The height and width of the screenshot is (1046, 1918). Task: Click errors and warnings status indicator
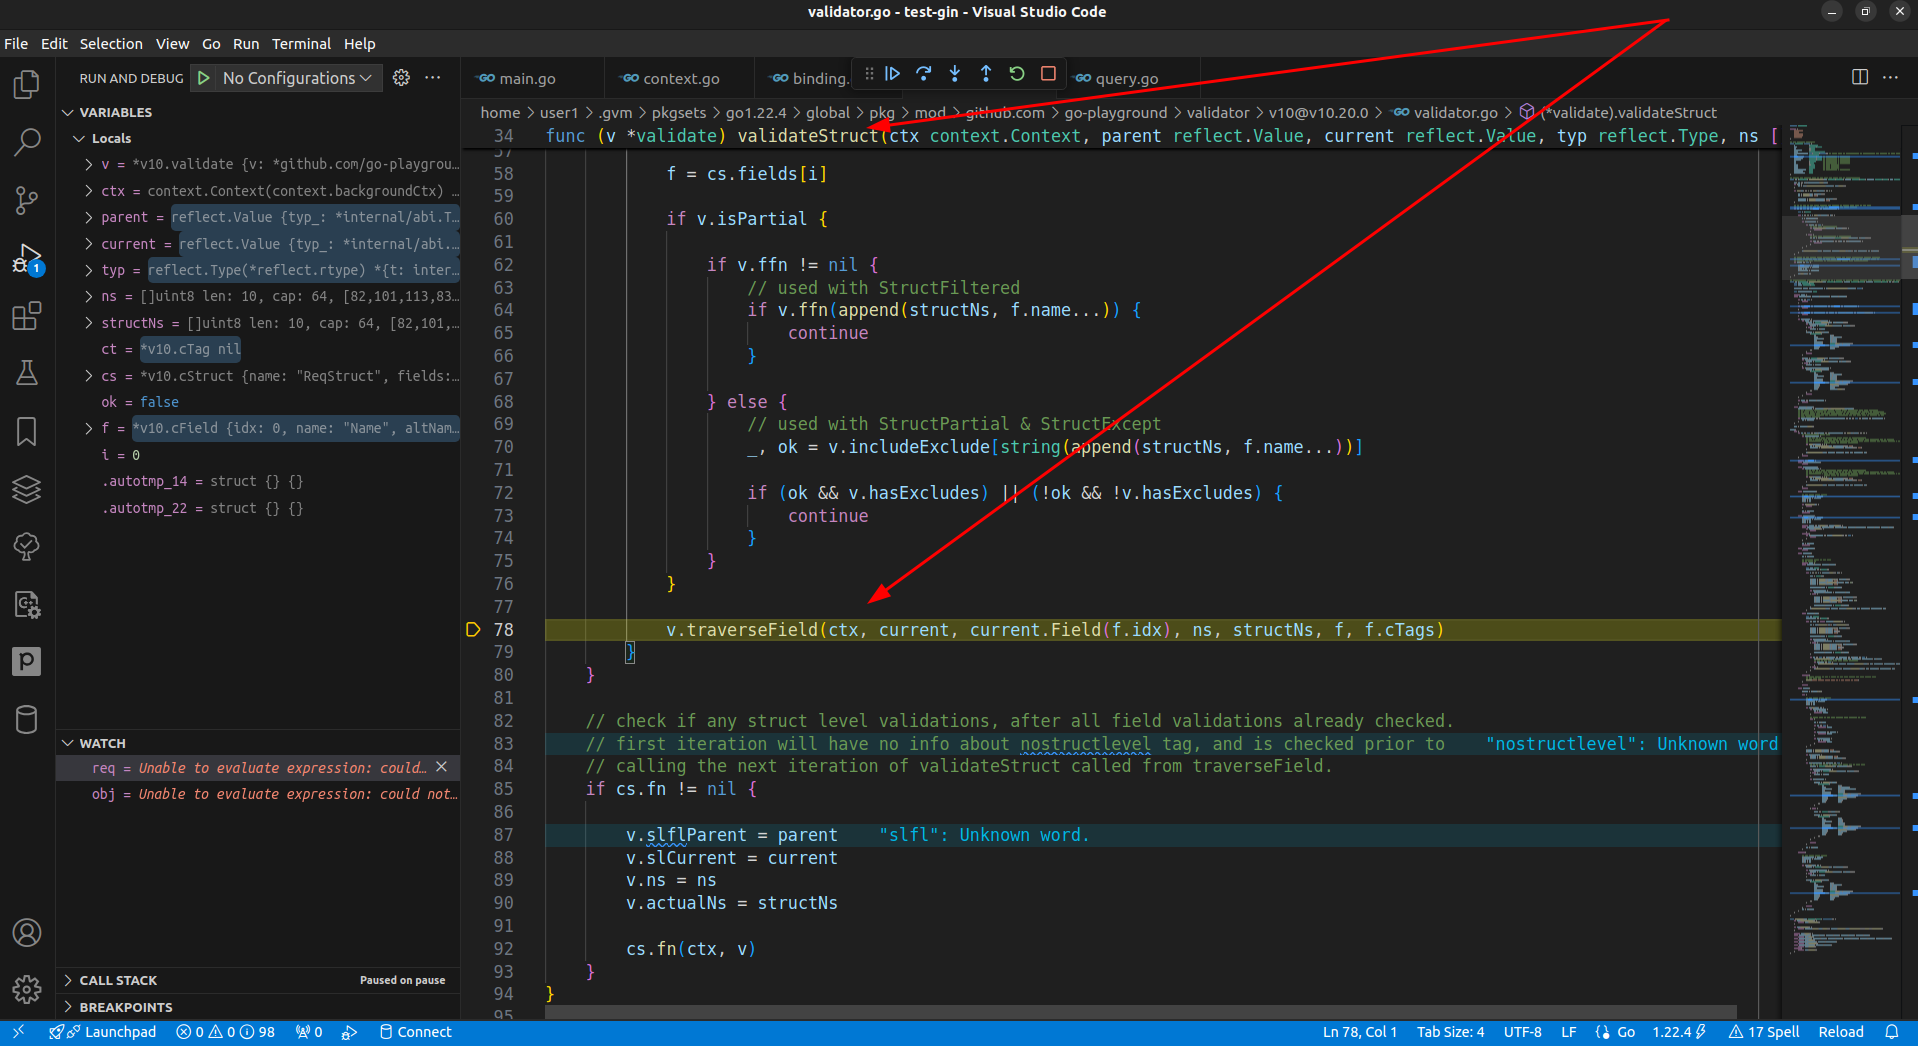[225, 1032]
